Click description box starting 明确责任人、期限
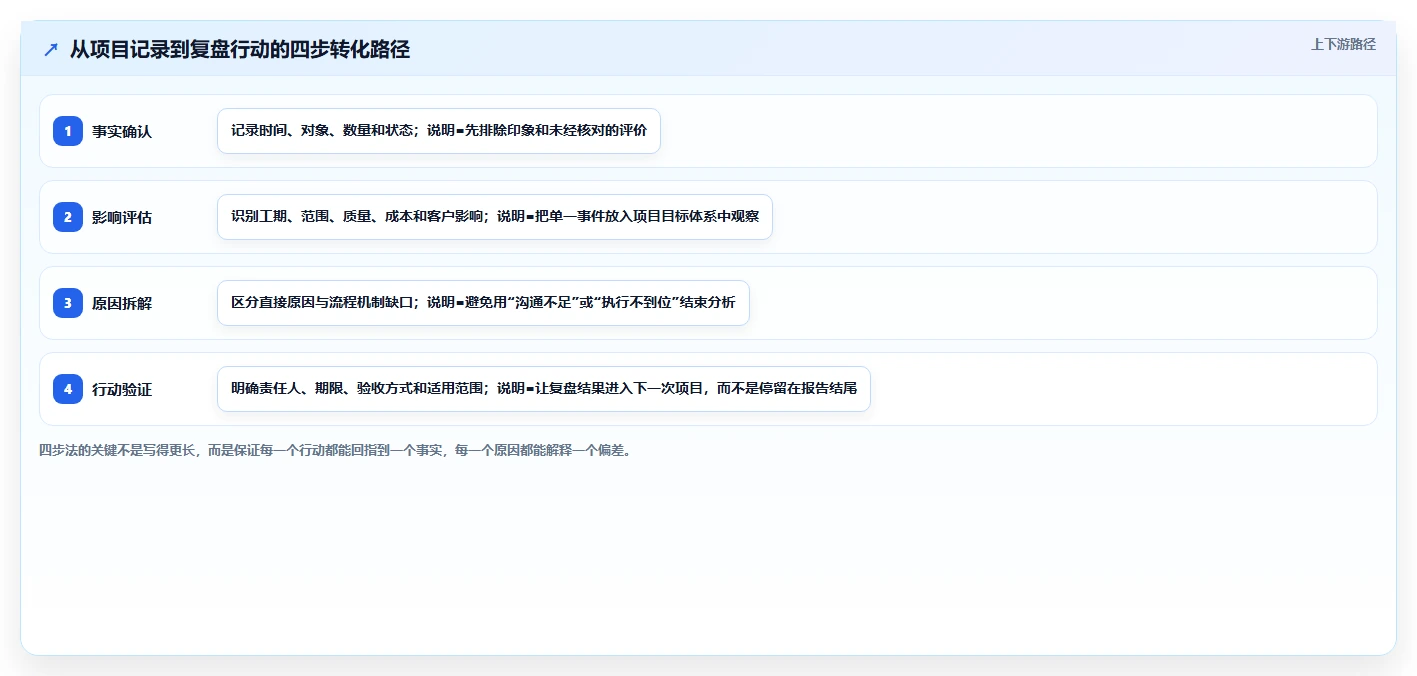1417x676 pixels. point(544,389)
